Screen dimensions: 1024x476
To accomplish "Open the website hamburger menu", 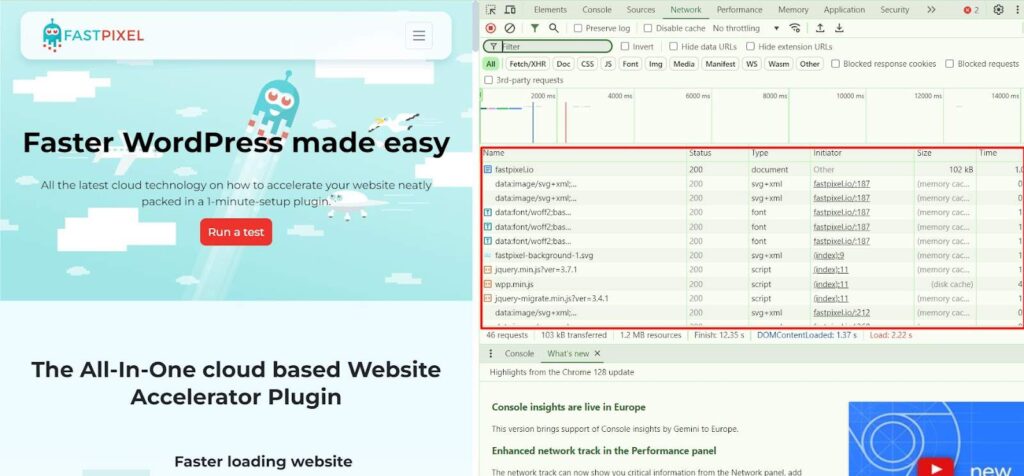I will (419, 36).
